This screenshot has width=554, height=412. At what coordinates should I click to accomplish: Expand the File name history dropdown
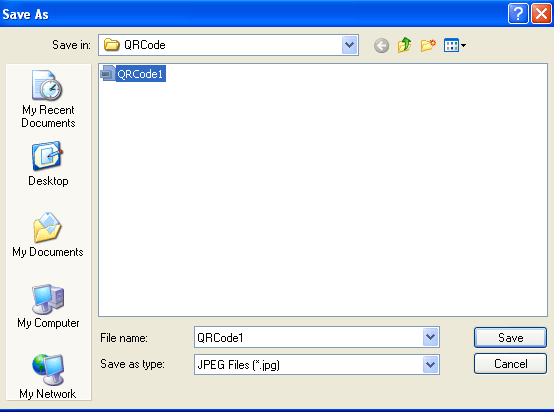(x=430, y=337)
